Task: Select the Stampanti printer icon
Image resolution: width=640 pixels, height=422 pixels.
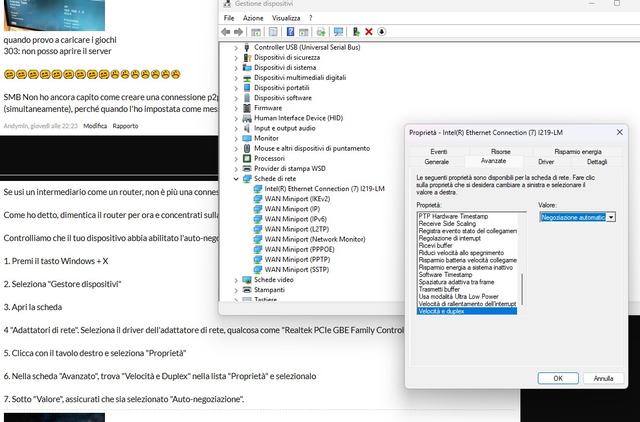Action: (x=247, y=290)
